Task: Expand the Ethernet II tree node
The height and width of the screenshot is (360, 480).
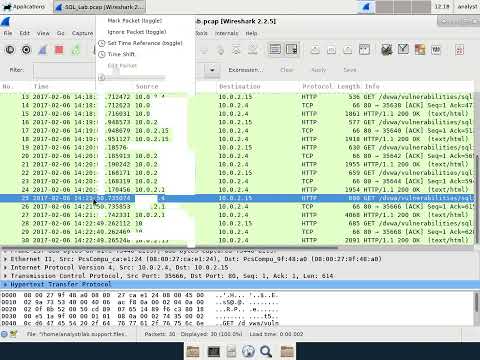Action: (5, 259)
